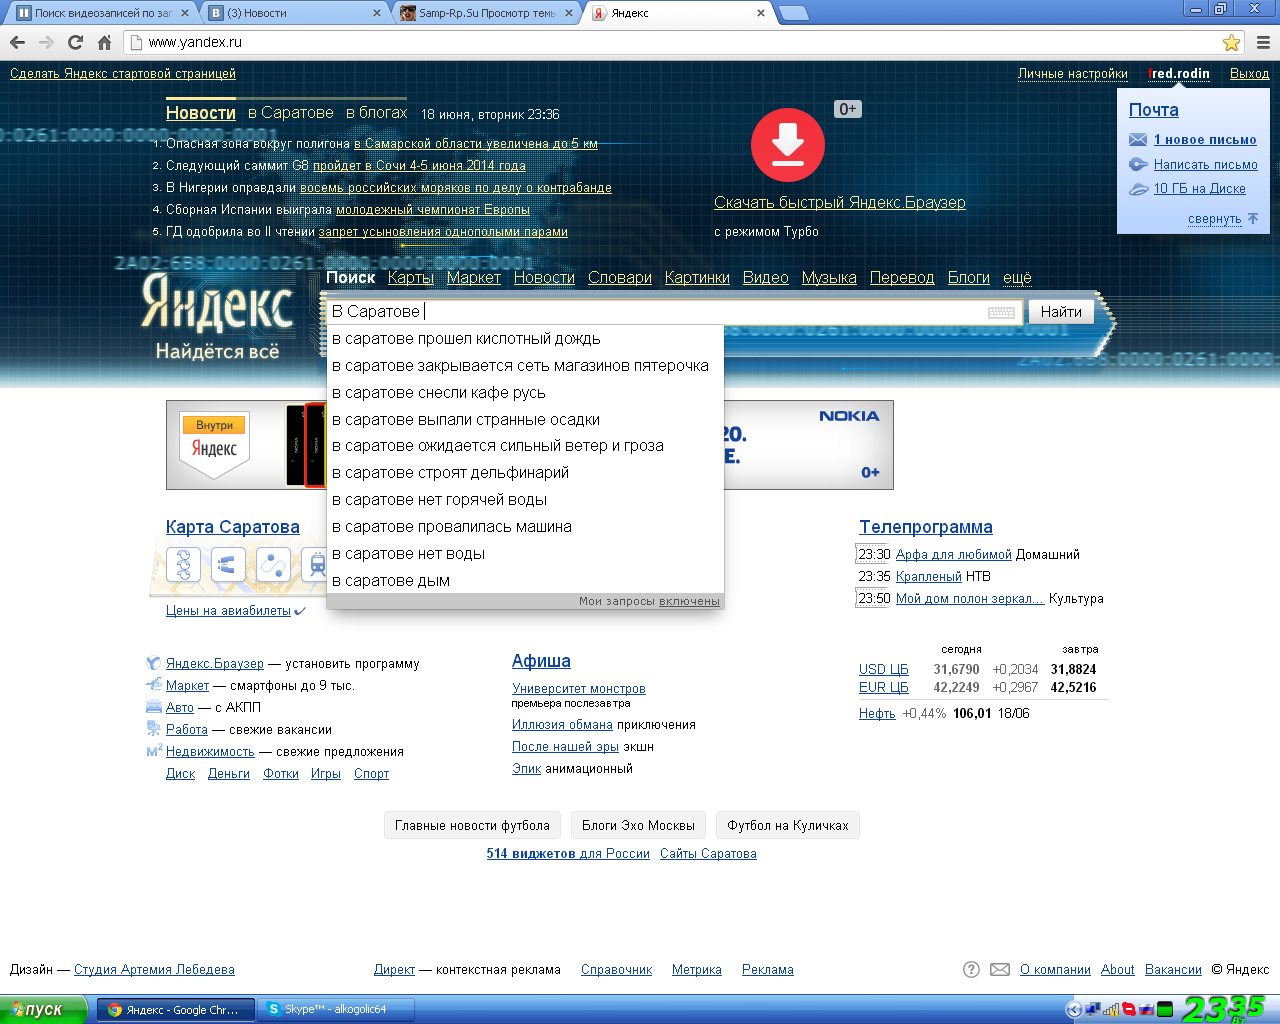
Task: Switch news to в Саратове tab
Action: (x=291, y=113)
